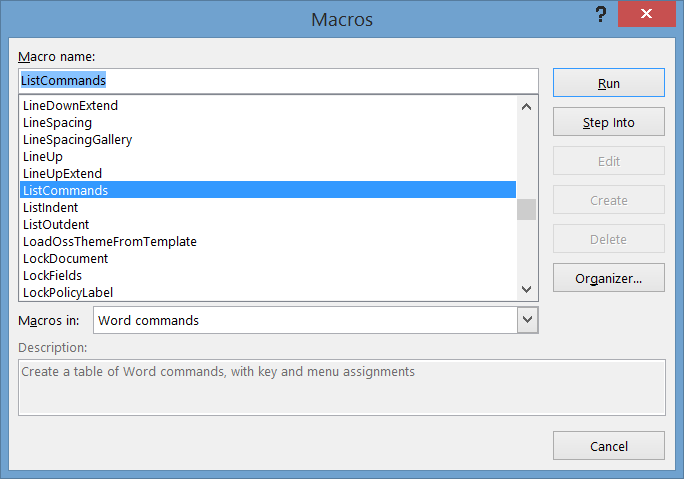Select the LineUp macro entry
Image resolution: width=684 pixels, height=479 pixels.
(268, 156)
